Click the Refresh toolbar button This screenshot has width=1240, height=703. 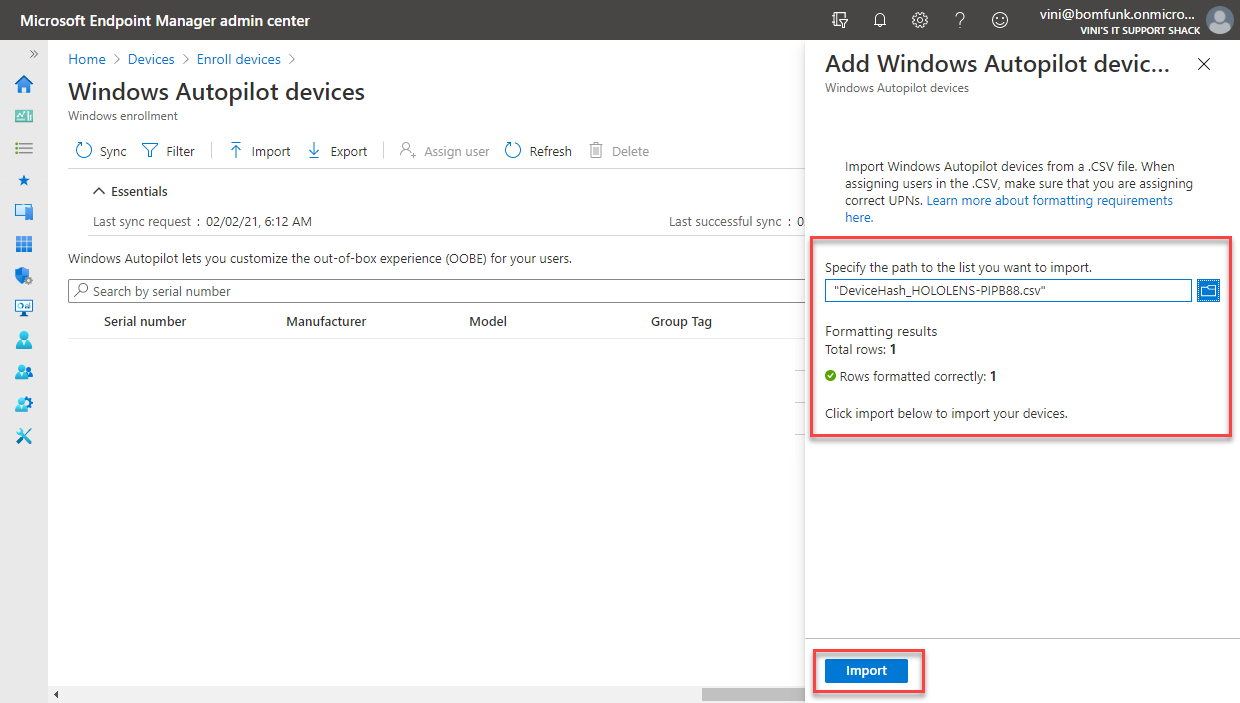point(538,151)
